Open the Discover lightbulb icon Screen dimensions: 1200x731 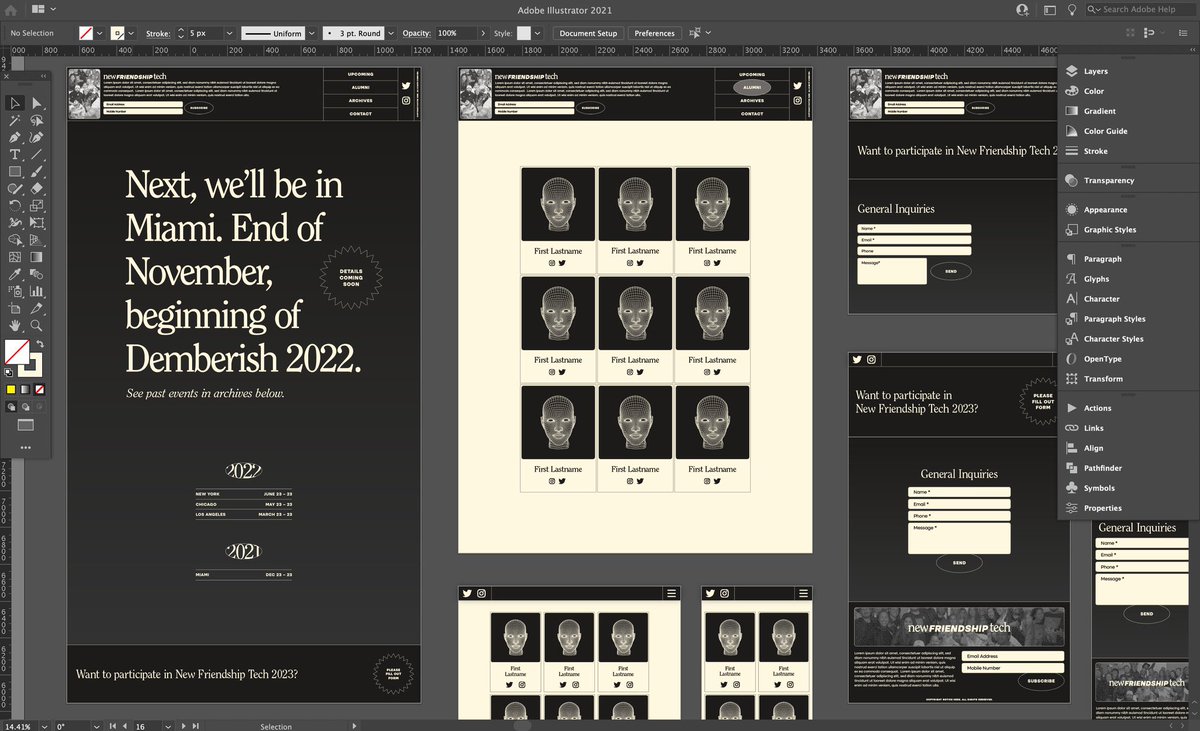1072,9
